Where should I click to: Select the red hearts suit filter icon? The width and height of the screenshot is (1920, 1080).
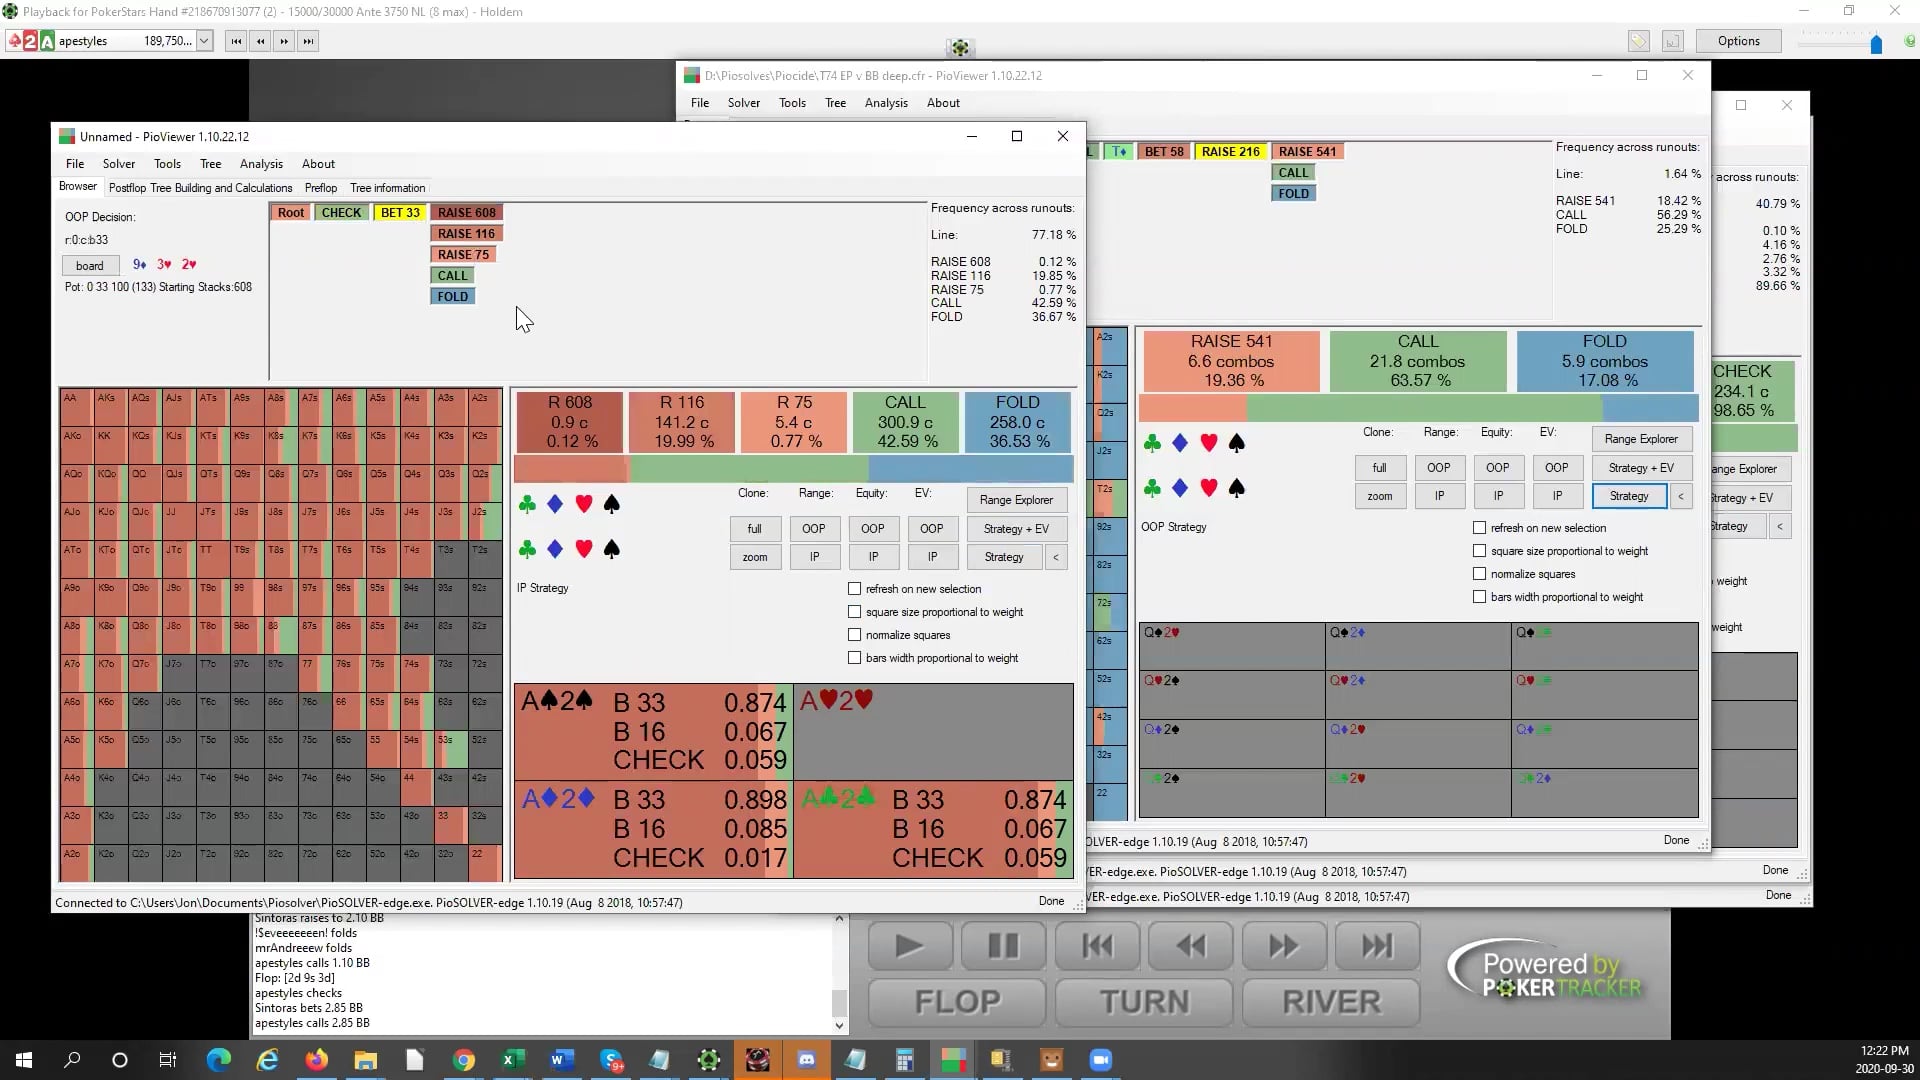pyautogui.click(x=584, y=504)
